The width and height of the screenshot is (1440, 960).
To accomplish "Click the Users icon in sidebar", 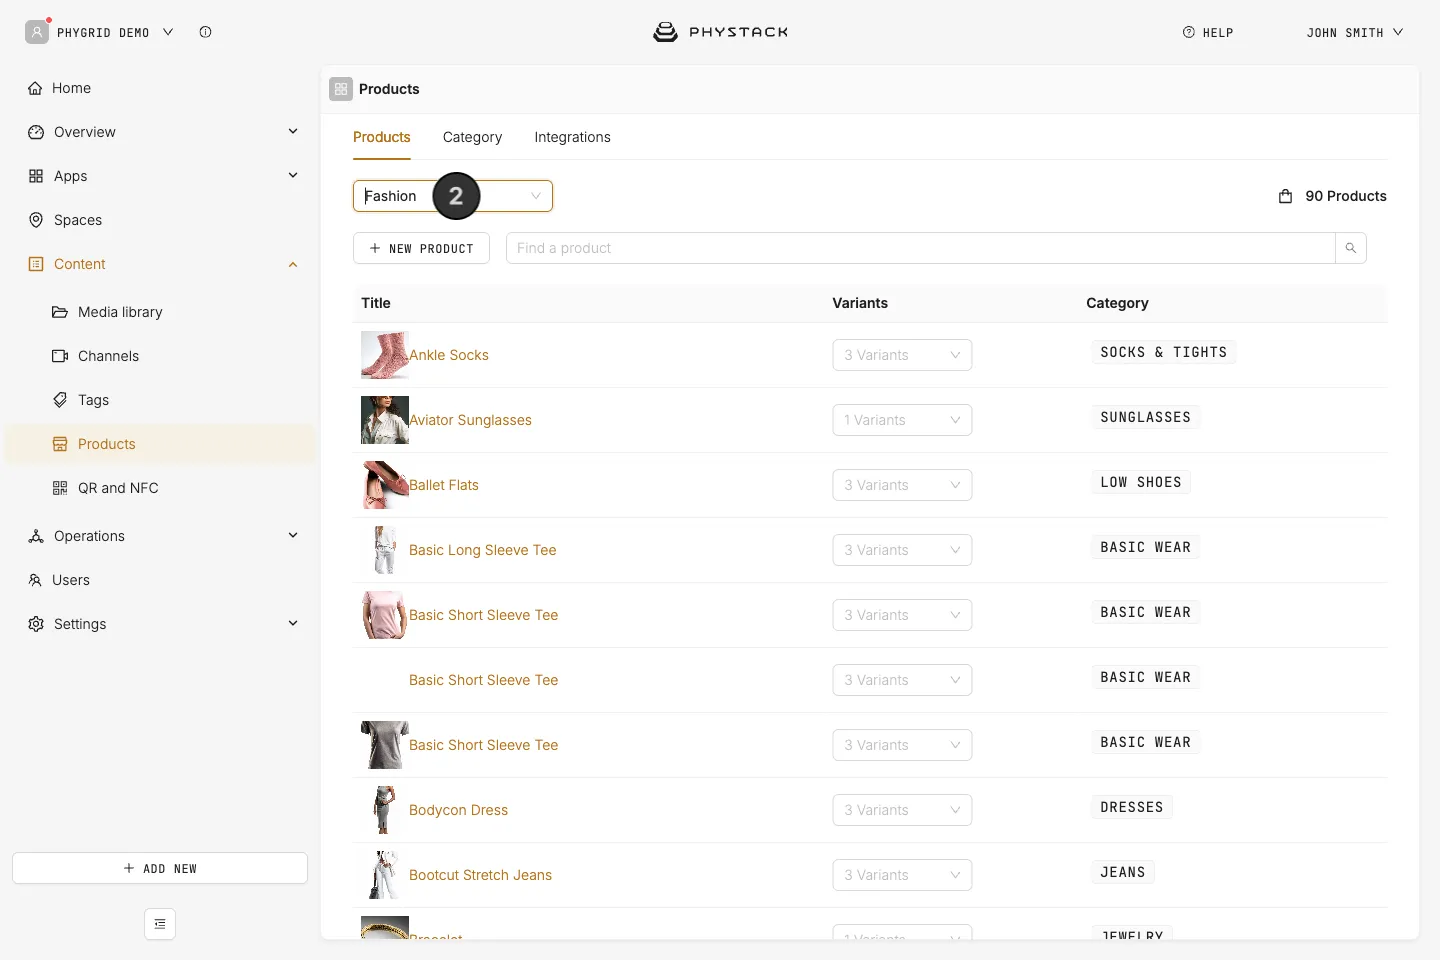I will (x=35, y=580).
